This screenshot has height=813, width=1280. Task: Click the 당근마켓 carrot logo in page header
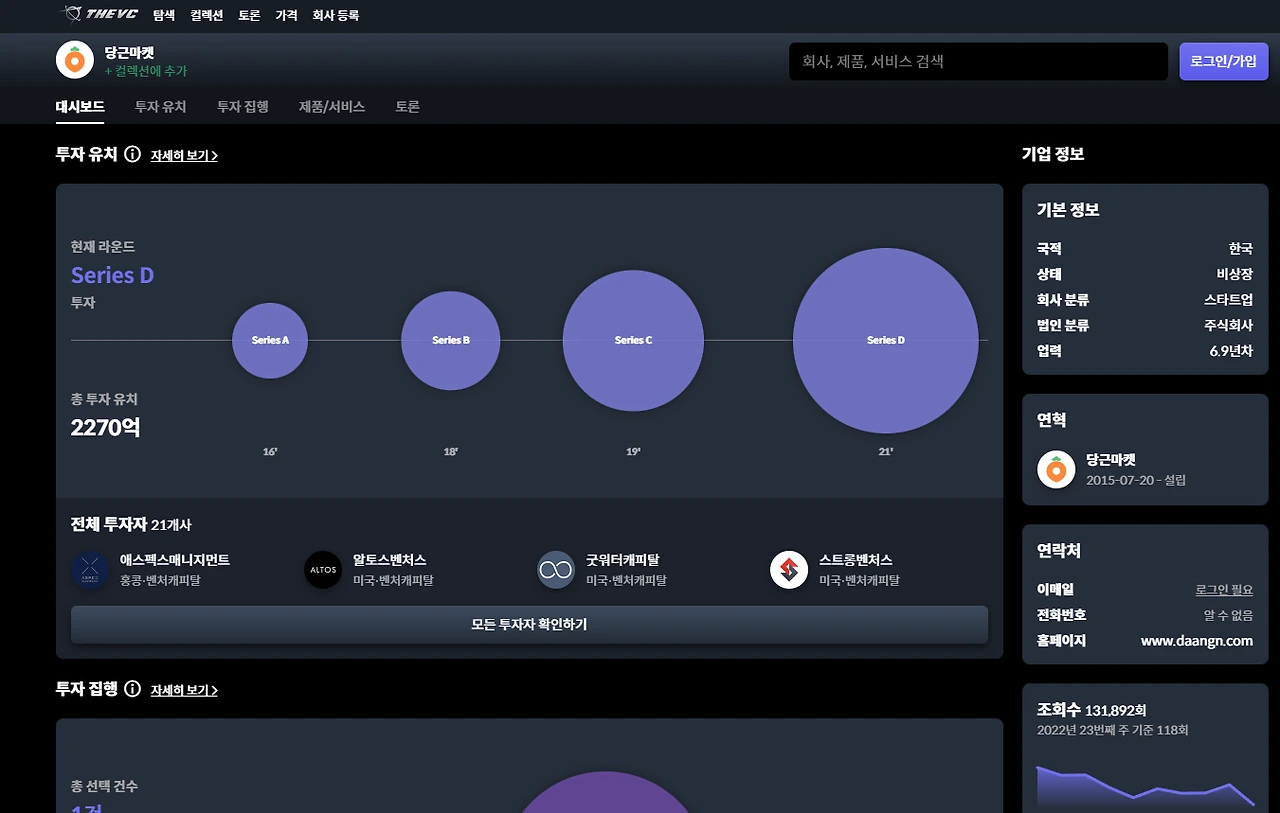point(75,60)
